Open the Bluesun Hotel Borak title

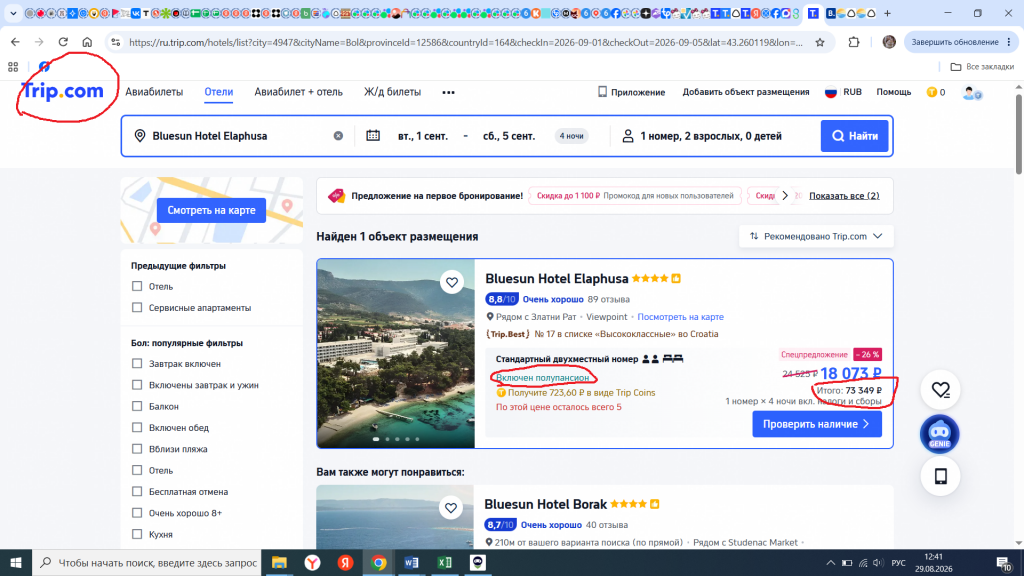[545, 504]
